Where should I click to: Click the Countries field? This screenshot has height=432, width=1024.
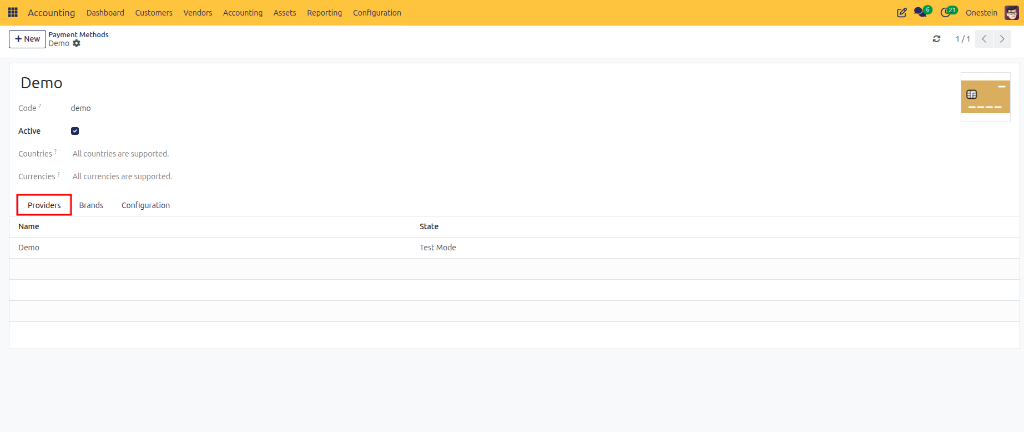(121, 154)
